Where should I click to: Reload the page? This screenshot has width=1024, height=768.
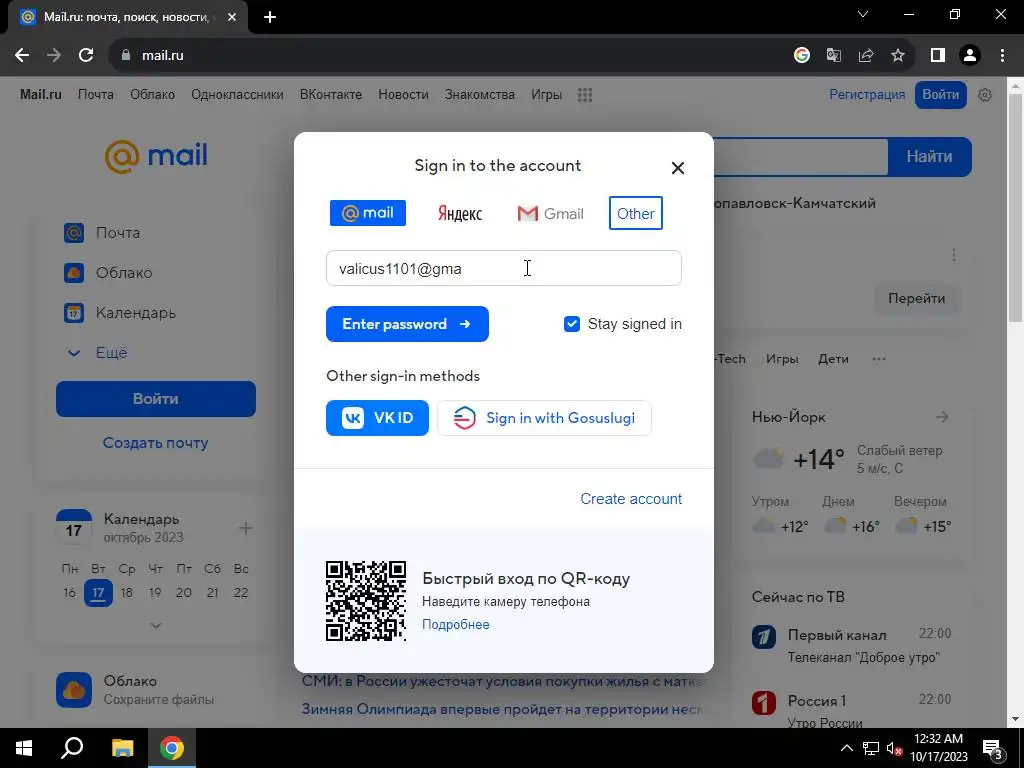[86, 56]
